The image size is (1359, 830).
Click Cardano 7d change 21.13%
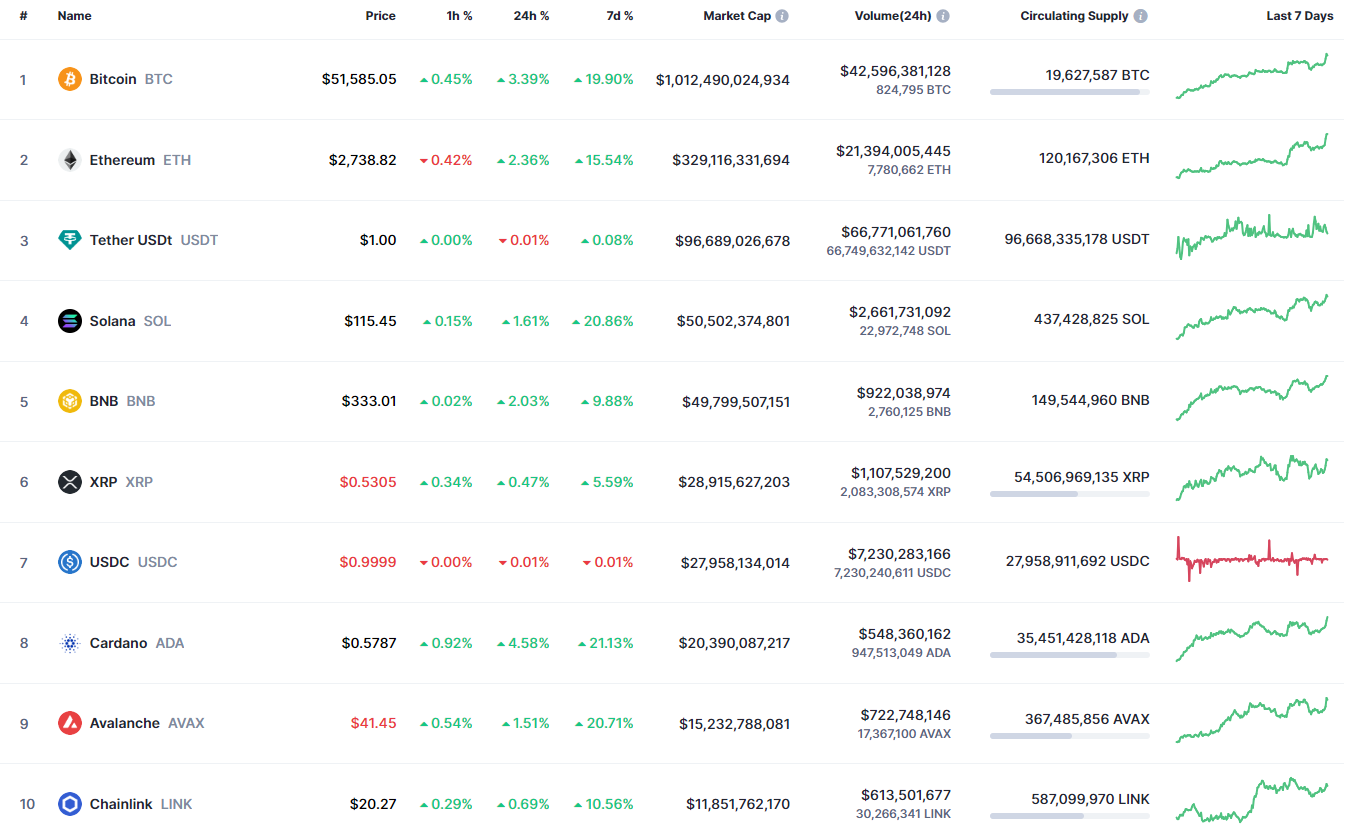[x=606, y=643]
